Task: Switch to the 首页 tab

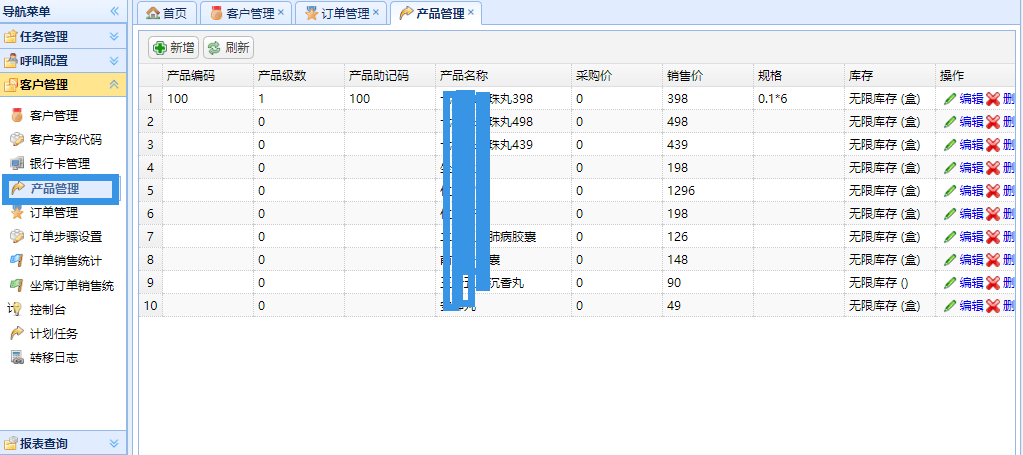Action: pos(166,13)
